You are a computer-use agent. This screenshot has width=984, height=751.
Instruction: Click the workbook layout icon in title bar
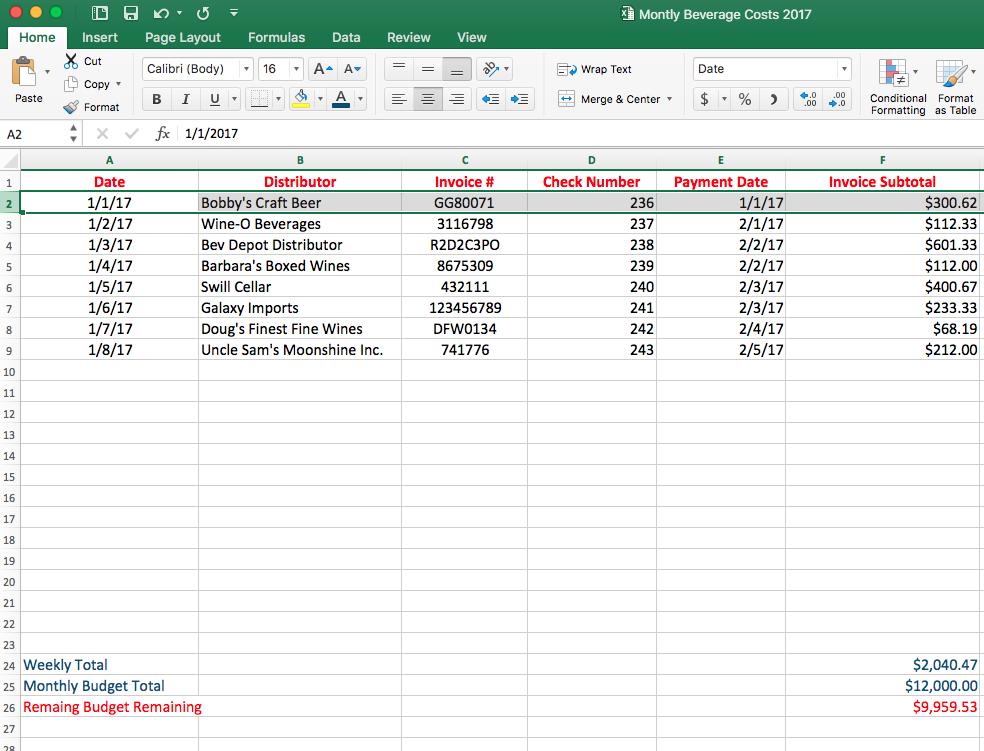pos(99,13)
